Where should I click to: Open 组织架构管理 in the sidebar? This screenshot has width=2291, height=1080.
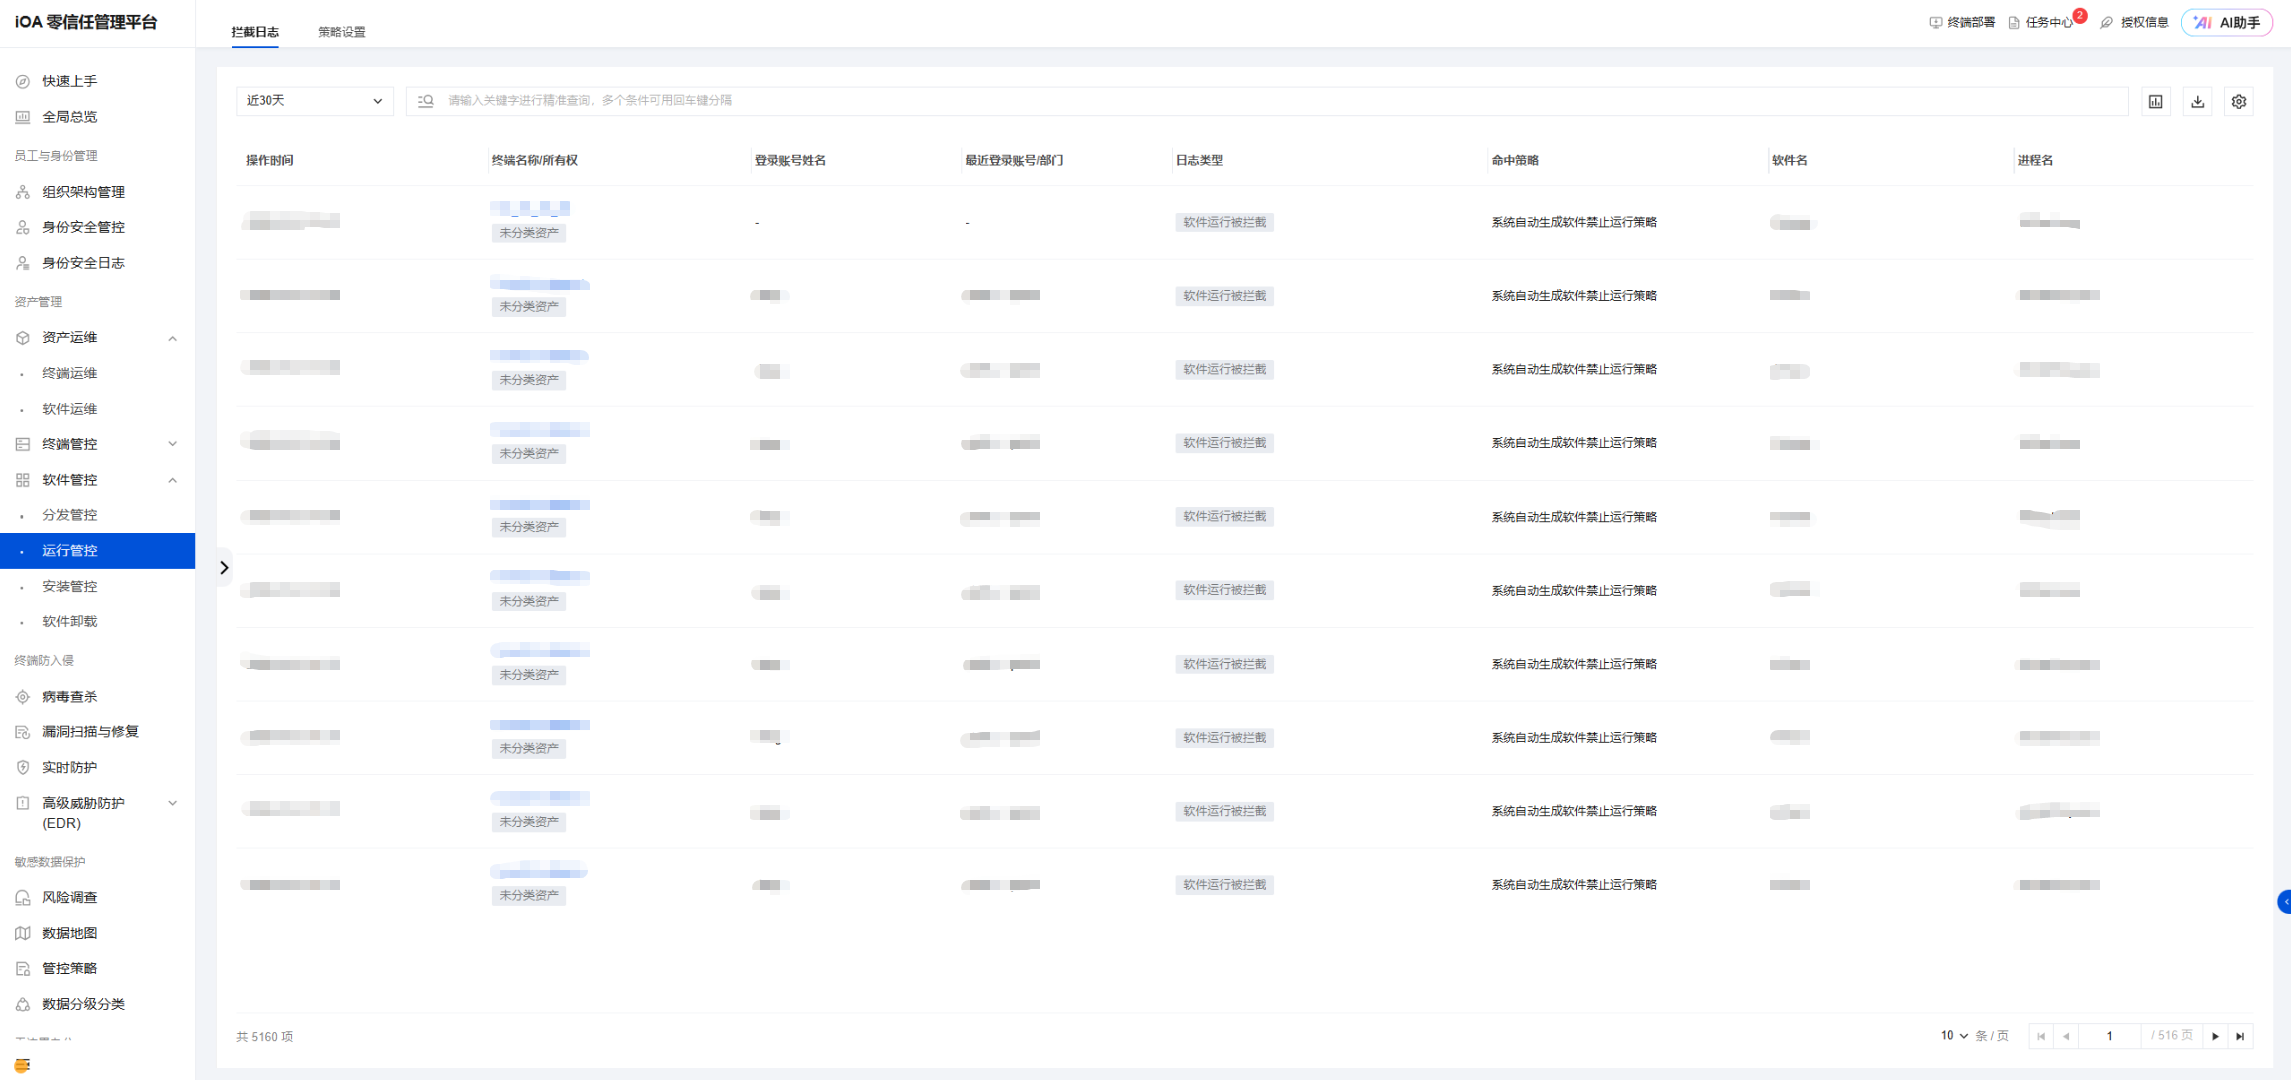(83, 192)
